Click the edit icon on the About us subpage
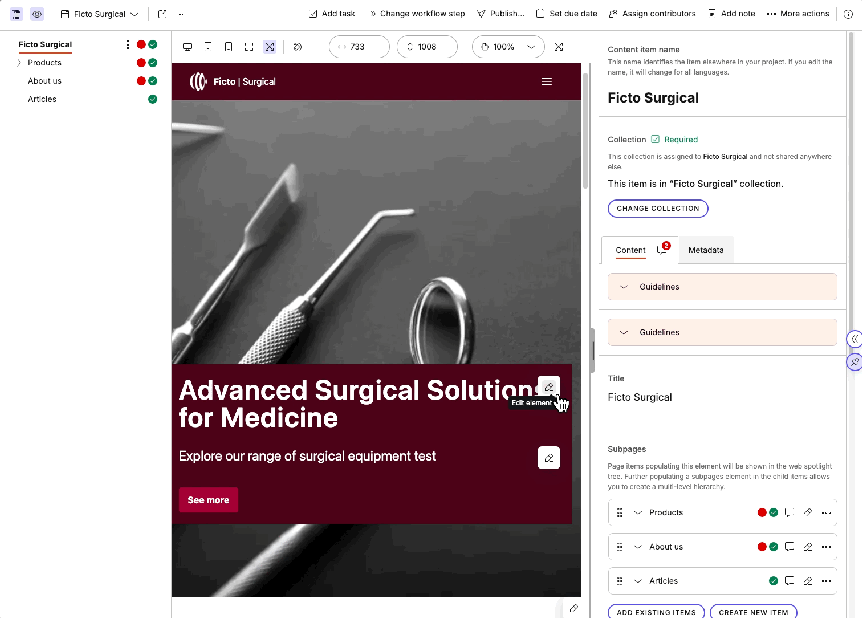The image size is (862, 618). pyautogui.click(x=808, y=547)
